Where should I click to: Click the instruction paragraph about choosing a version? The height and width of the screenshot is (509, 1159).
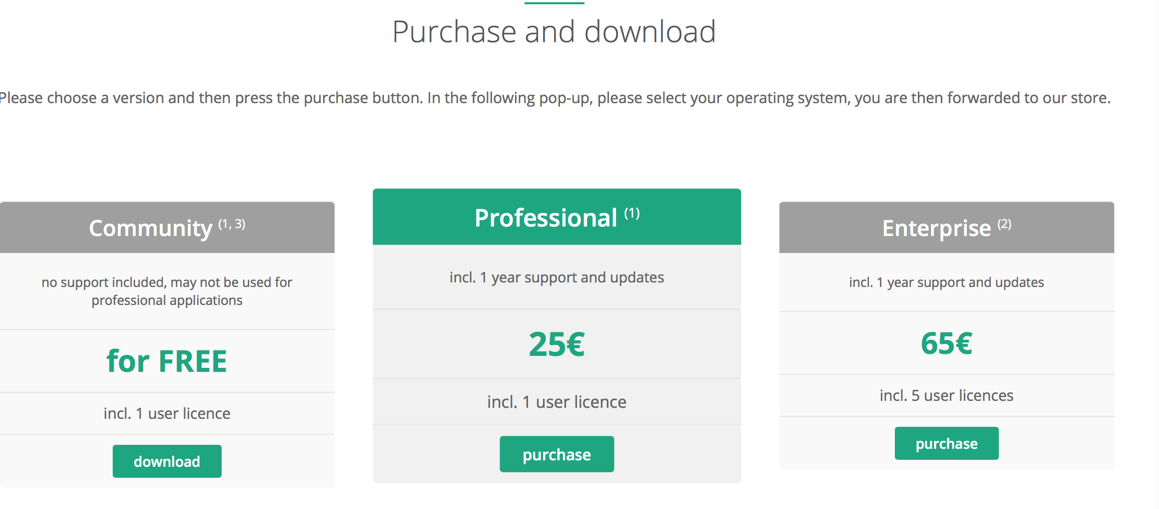(x=555, y=98)
